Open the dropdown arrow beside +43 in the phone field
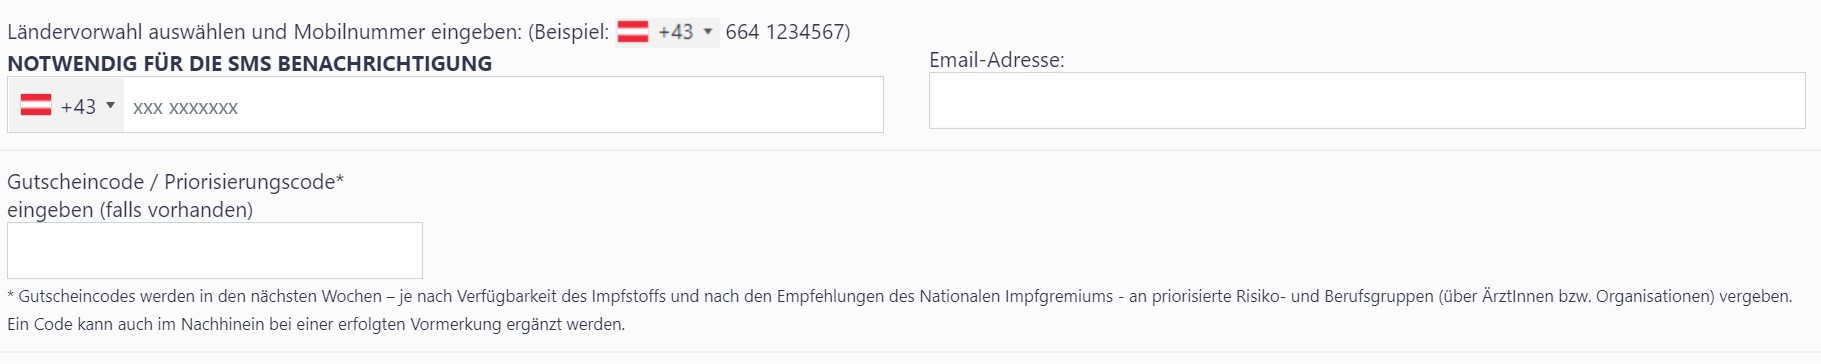Viewport: 1821px width, 364px height. [110, 105]
